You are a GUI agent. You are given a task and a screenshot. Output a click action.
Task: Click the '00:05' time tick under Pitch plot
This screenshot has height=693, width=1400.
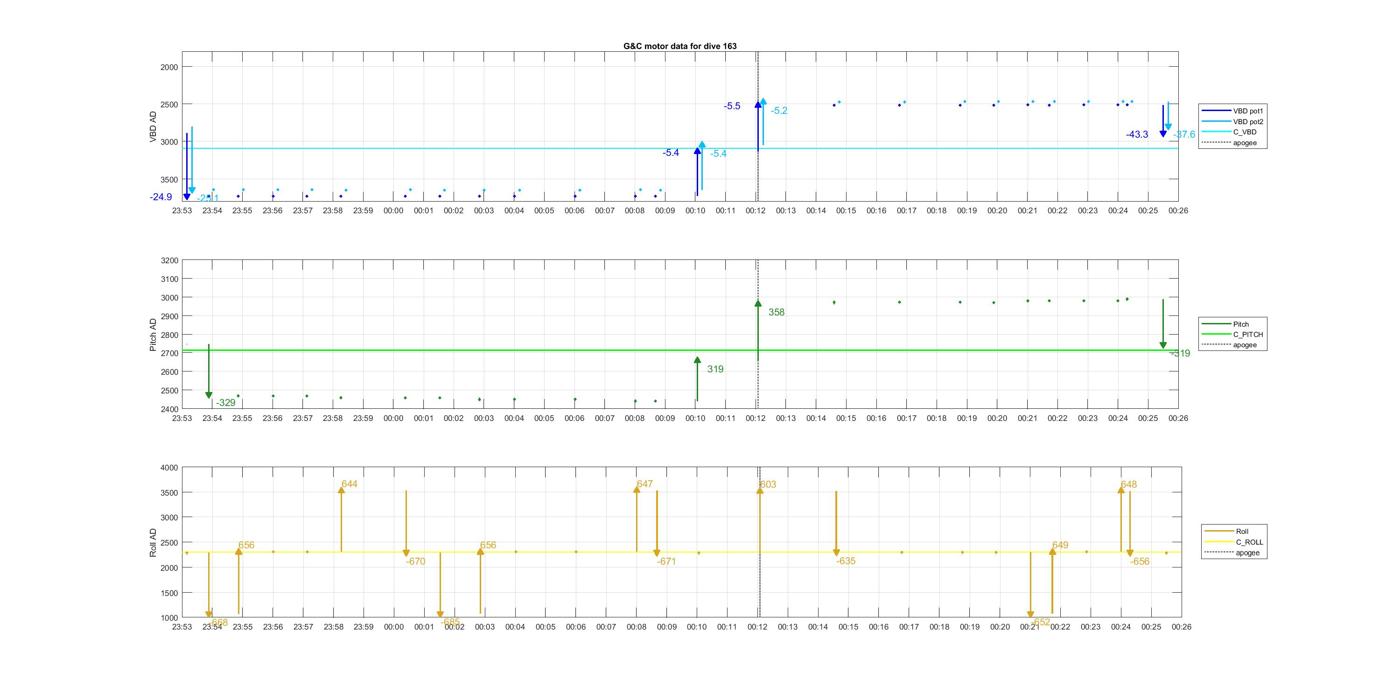tap(544, 419)
